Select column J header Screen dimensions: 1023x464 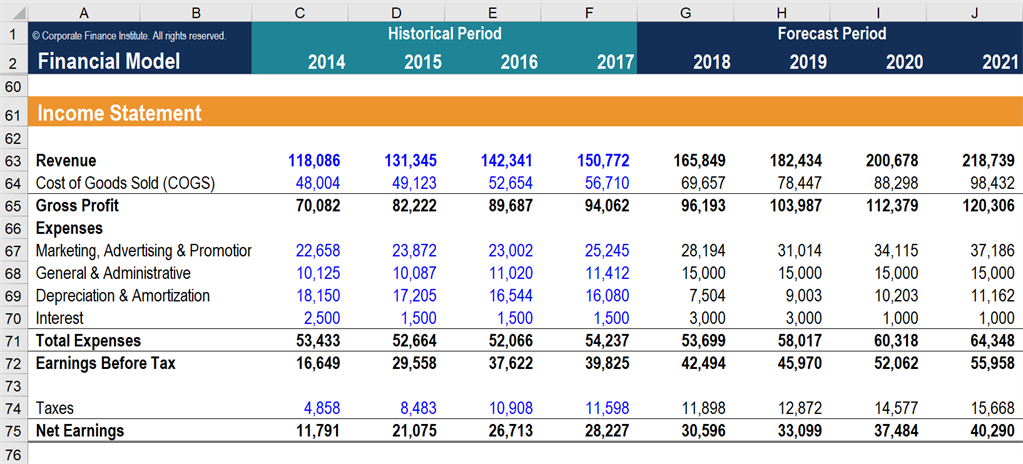click(x=974, y=12)
